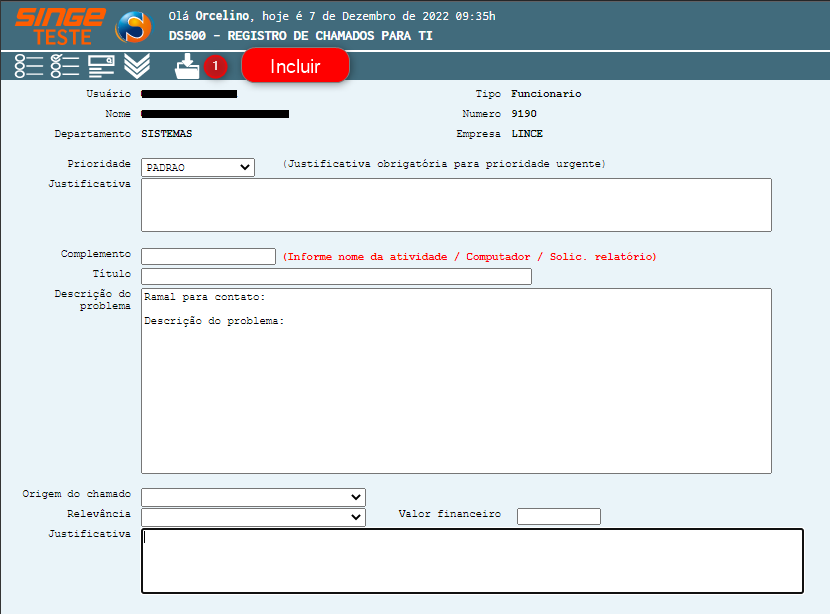Click the SINGE TESTE logo
Screen dimensions: 830x614
[60, 25]
